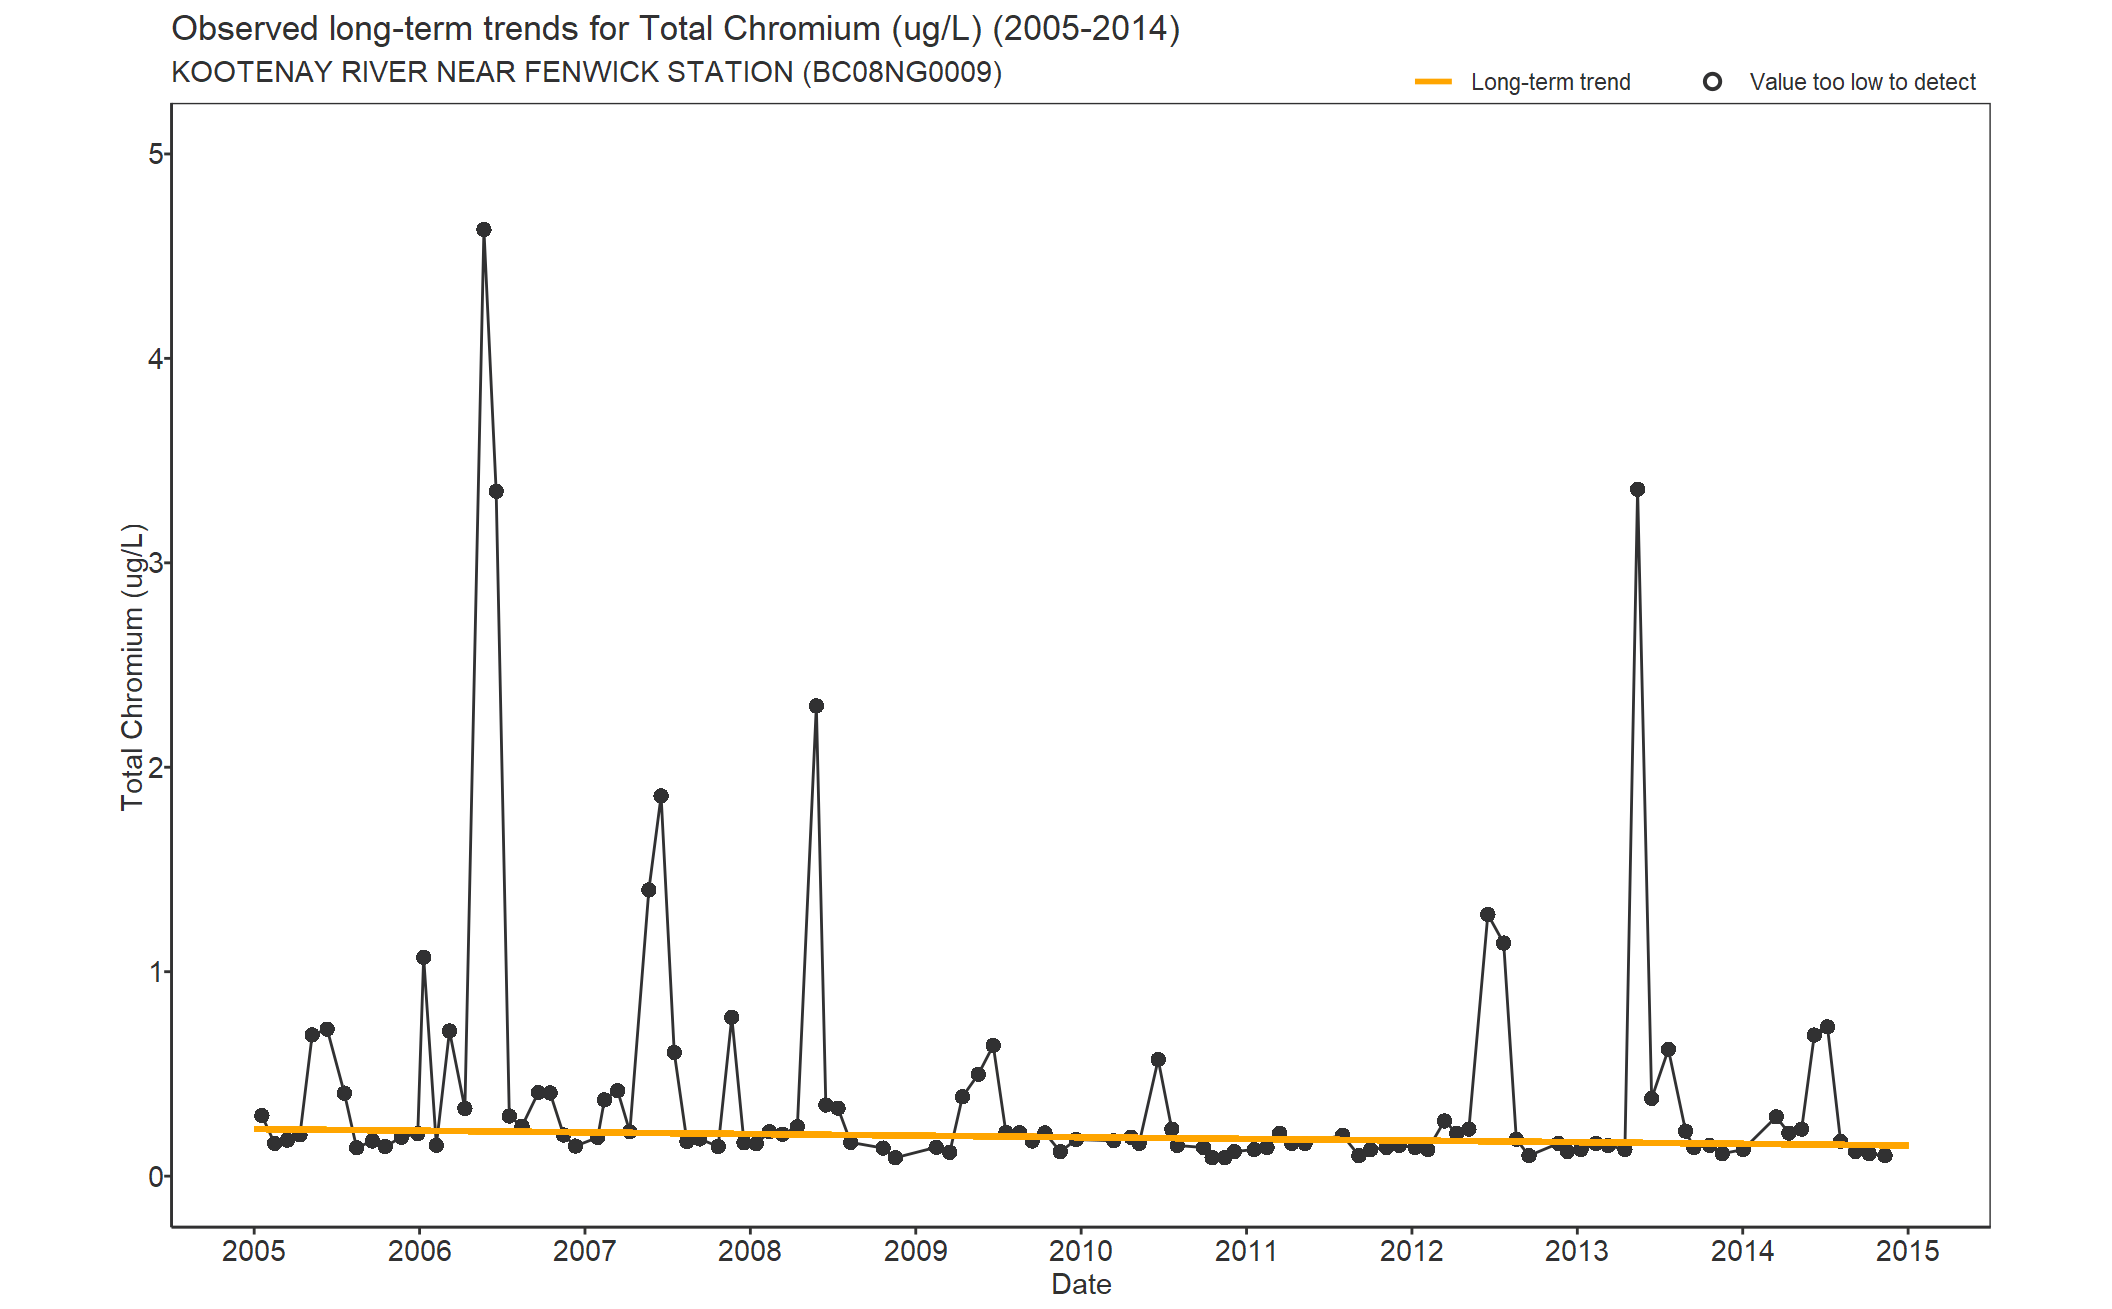Click the y-axis label Total Chromium (ug/L)

(132, 666)
